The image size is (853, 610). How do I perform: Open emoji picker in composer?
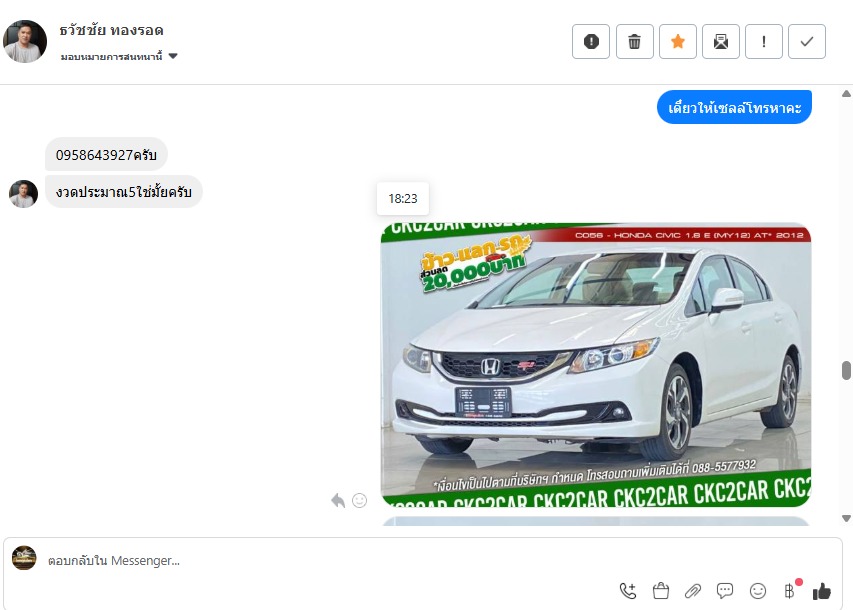tap(758, 591)
